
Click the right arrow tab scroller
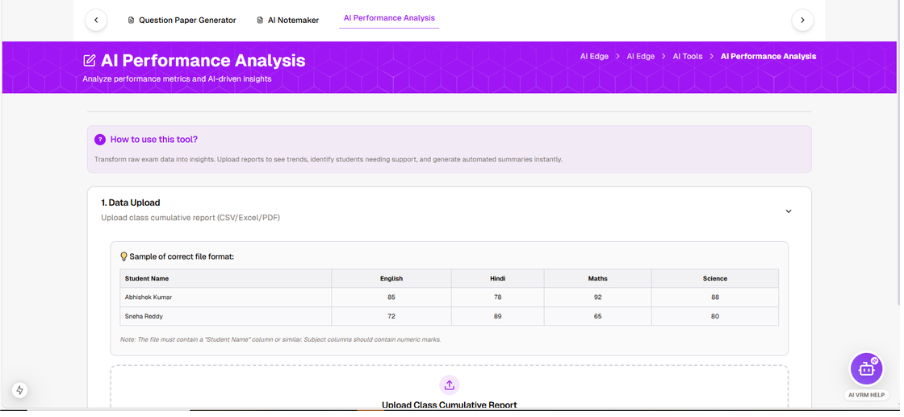point(803,20)
